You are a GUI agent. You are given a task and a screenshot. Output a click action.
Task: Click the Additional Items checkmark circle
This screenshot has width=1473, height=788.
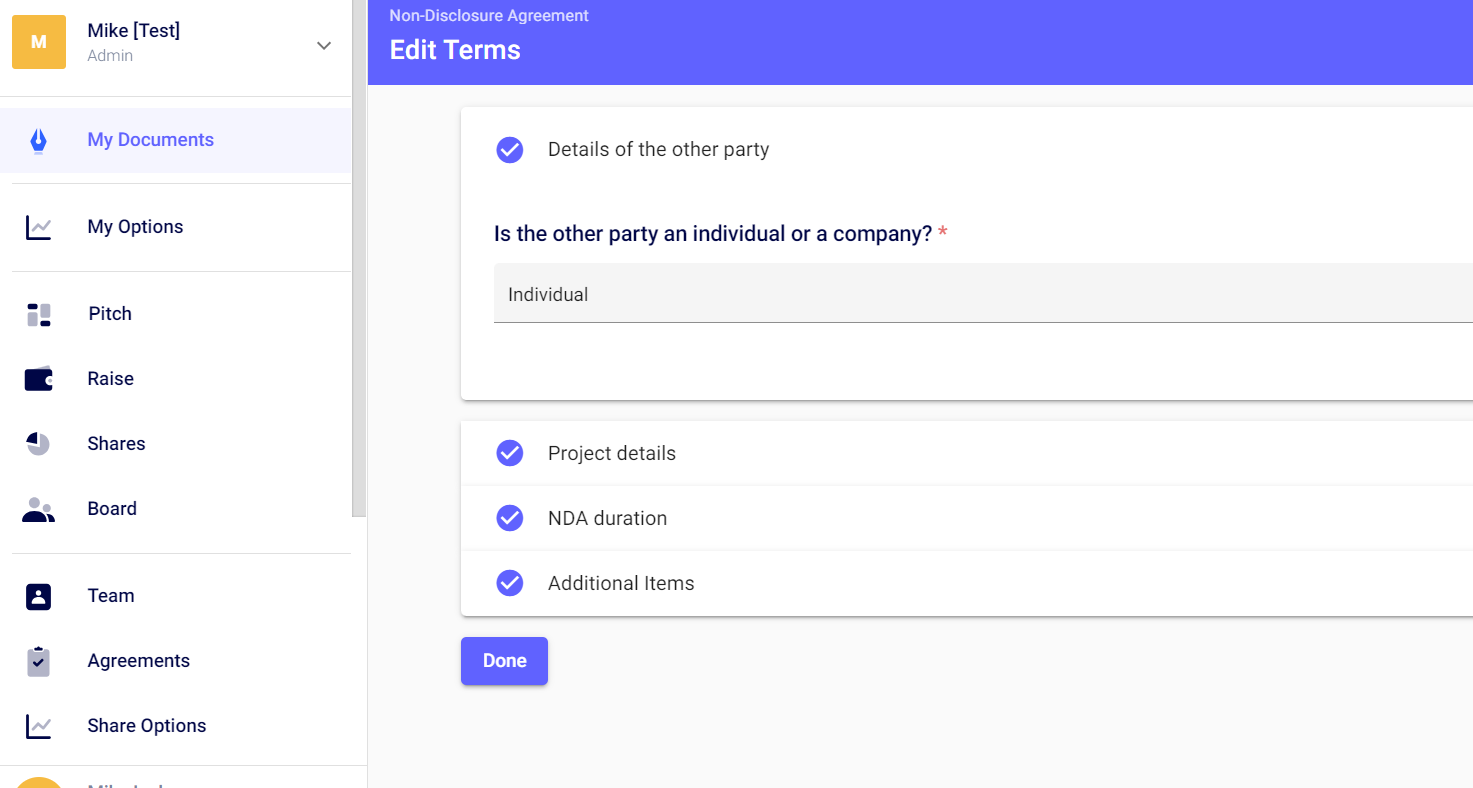(510, 583)
